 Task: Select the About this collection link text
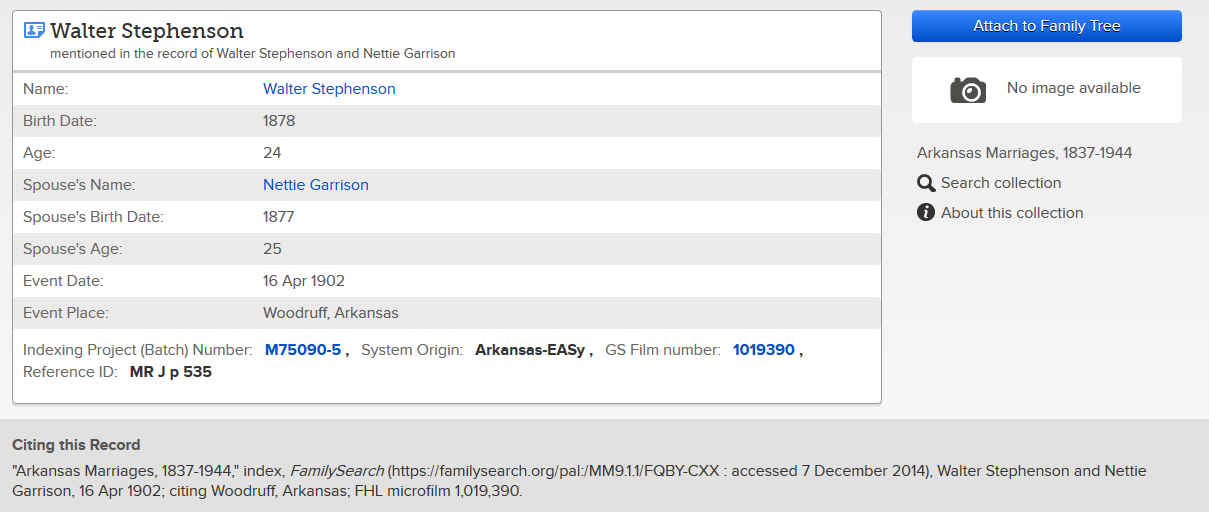click(x=1012, y=213)
